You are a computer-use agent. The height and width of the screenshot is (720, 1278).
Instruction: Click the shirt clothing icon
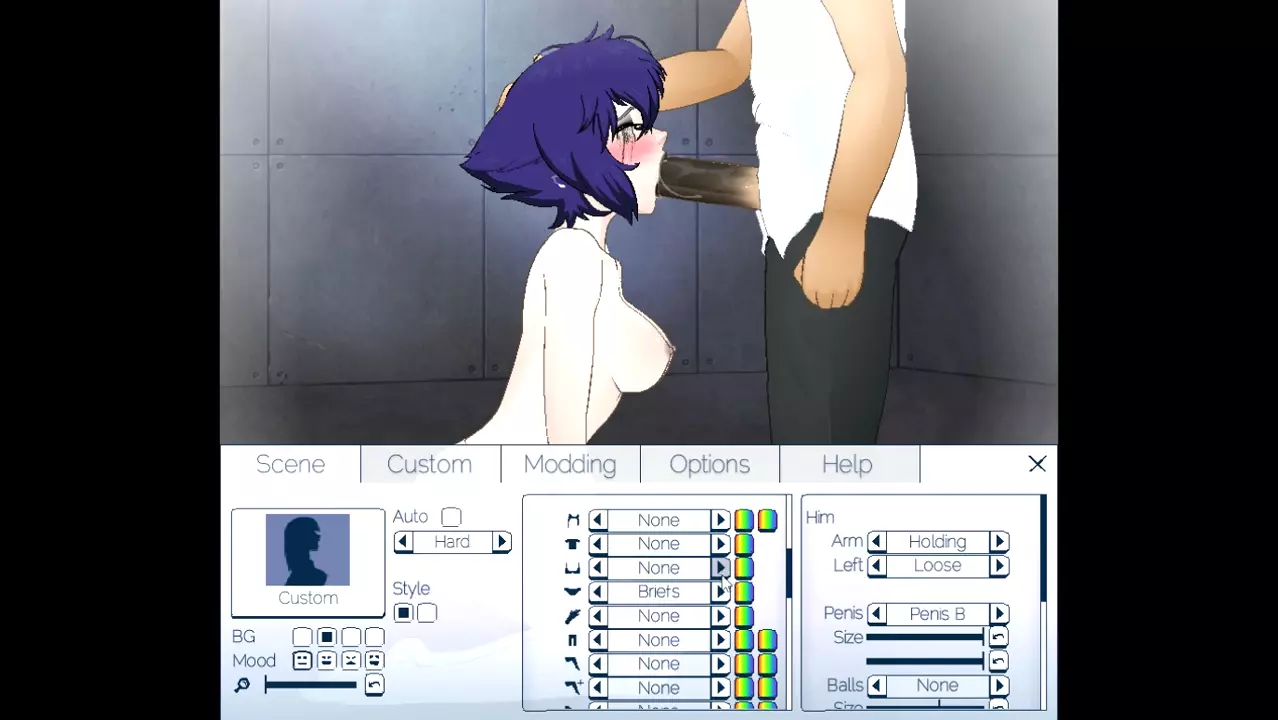tap(572, 544)
